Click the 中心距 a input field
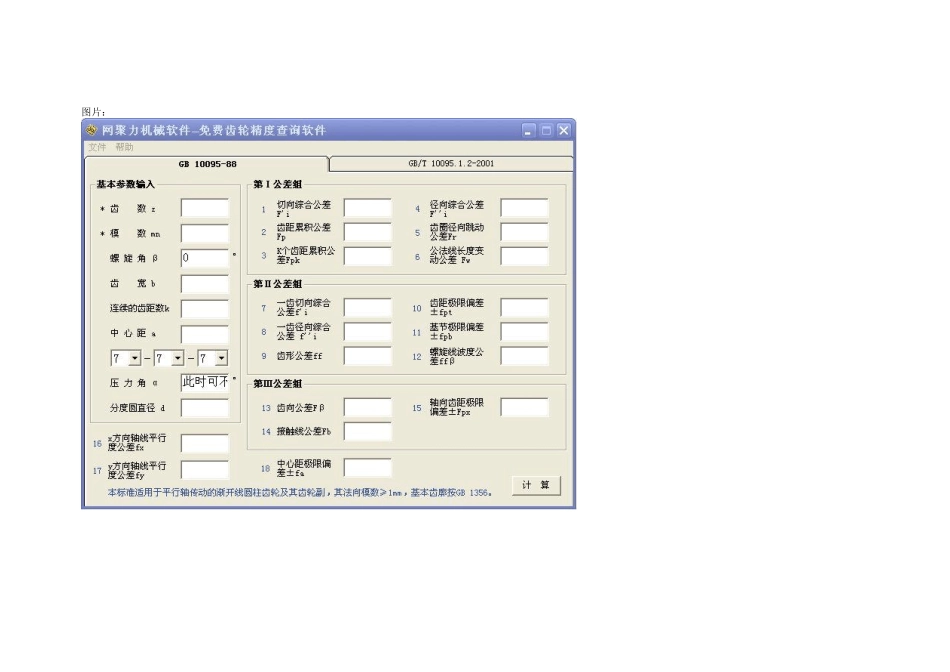 click(x=205, y=333)
